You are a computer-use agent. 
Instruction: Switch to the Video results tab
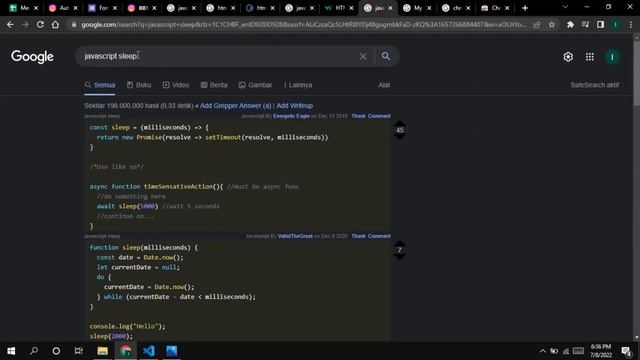[176, 85]
